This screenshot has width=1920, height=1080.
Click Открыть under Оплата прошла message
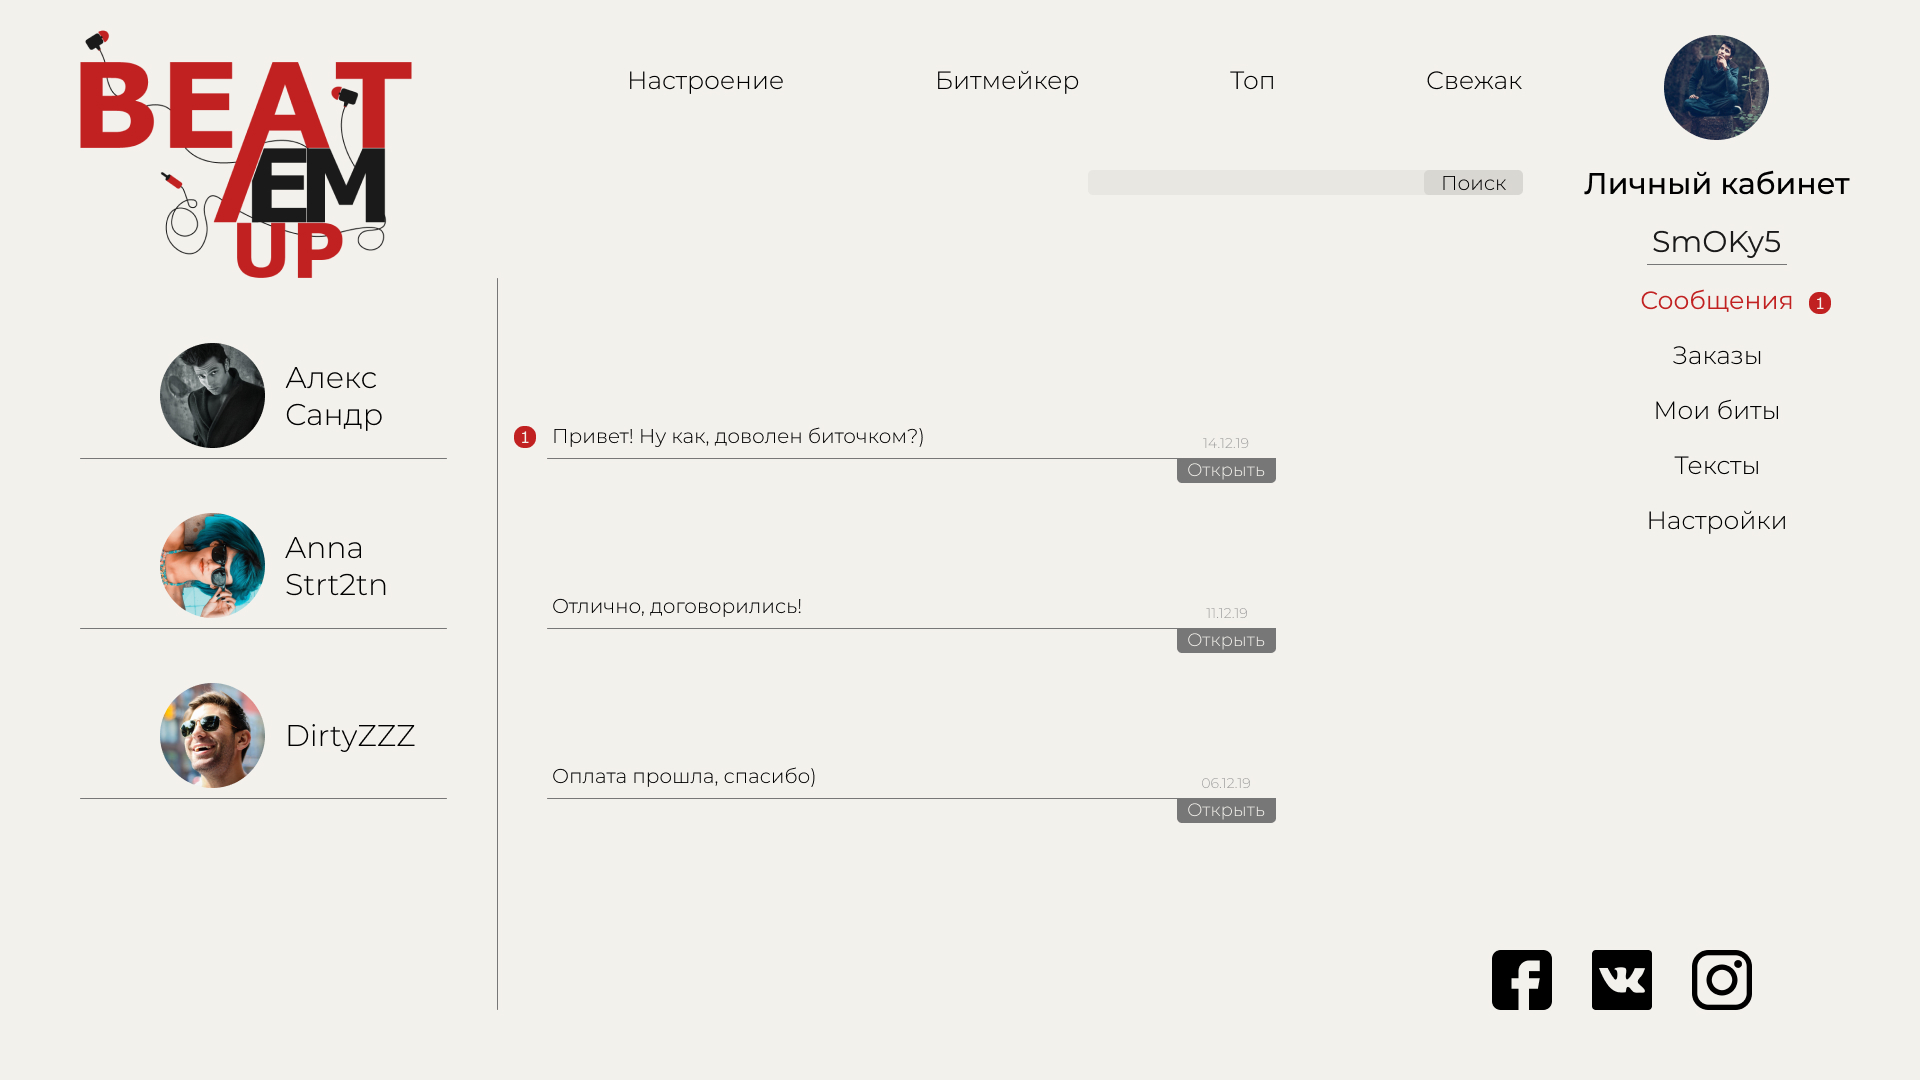[1226, 810]
